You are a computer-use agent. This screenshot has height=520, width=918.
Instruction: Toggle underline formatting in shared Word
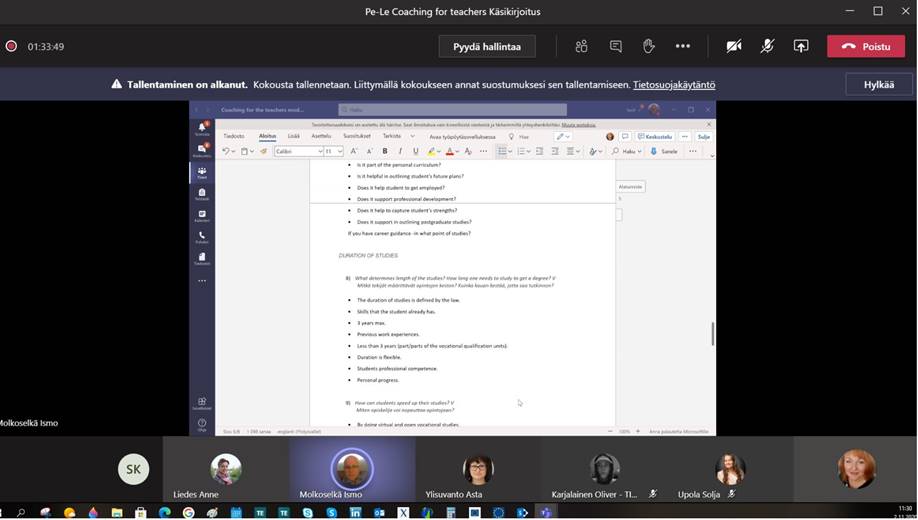pyautogui.click(x=416, y=151)
